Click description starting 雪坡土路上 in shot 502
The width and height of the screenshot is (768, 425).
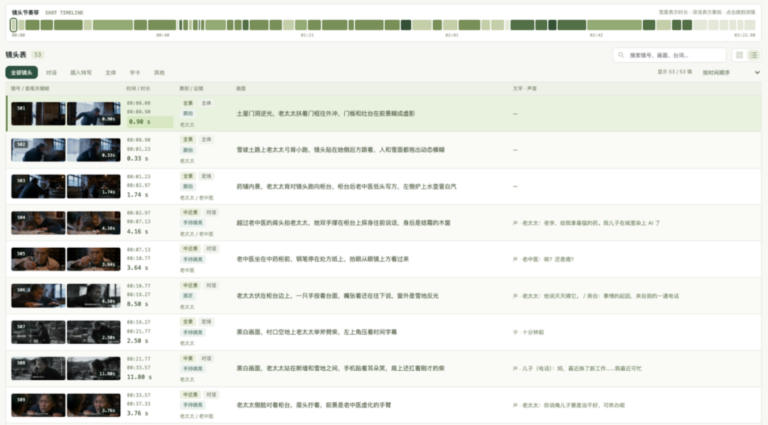tap(340, 150)
